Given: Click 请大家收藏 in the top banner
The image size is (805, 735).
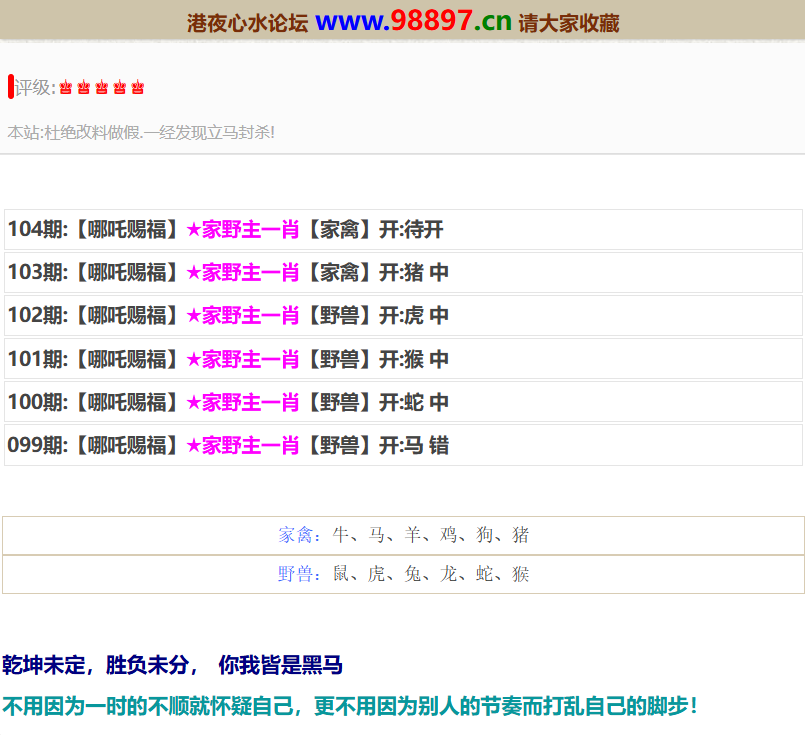Looking at the screenshot, I should point(568,23).
